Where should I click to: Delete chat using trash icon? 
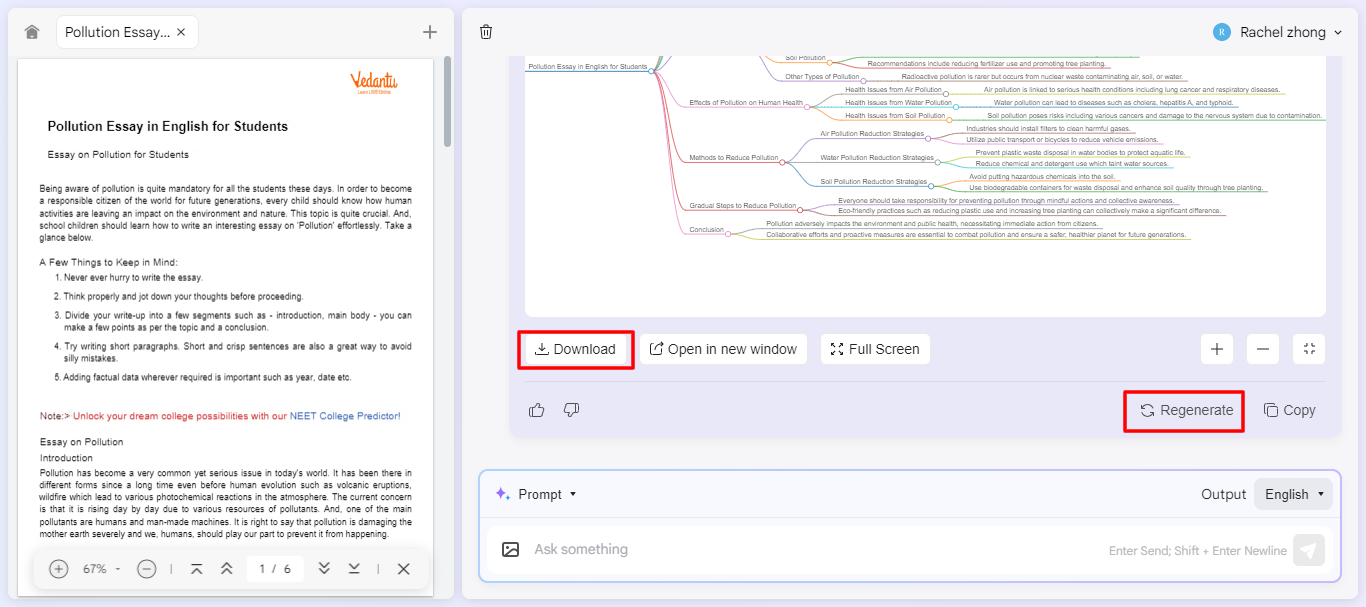(x=486, y=32)
